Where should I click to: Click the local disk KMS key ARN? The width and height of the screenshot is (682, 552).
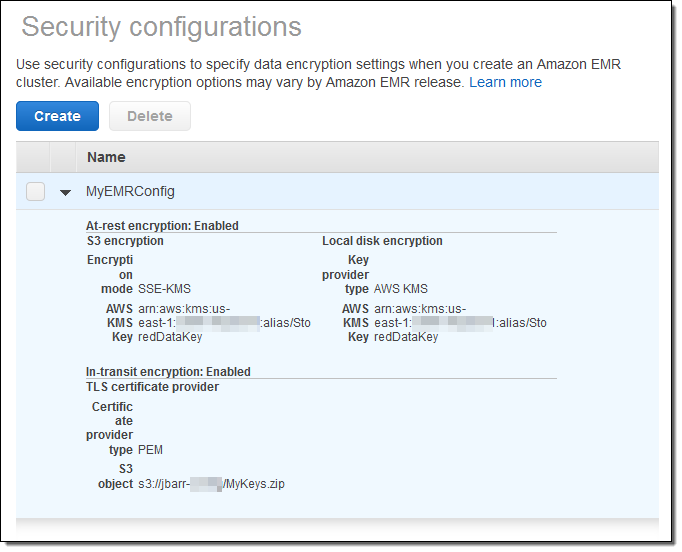pyautogui.click(x=460, y=322)
